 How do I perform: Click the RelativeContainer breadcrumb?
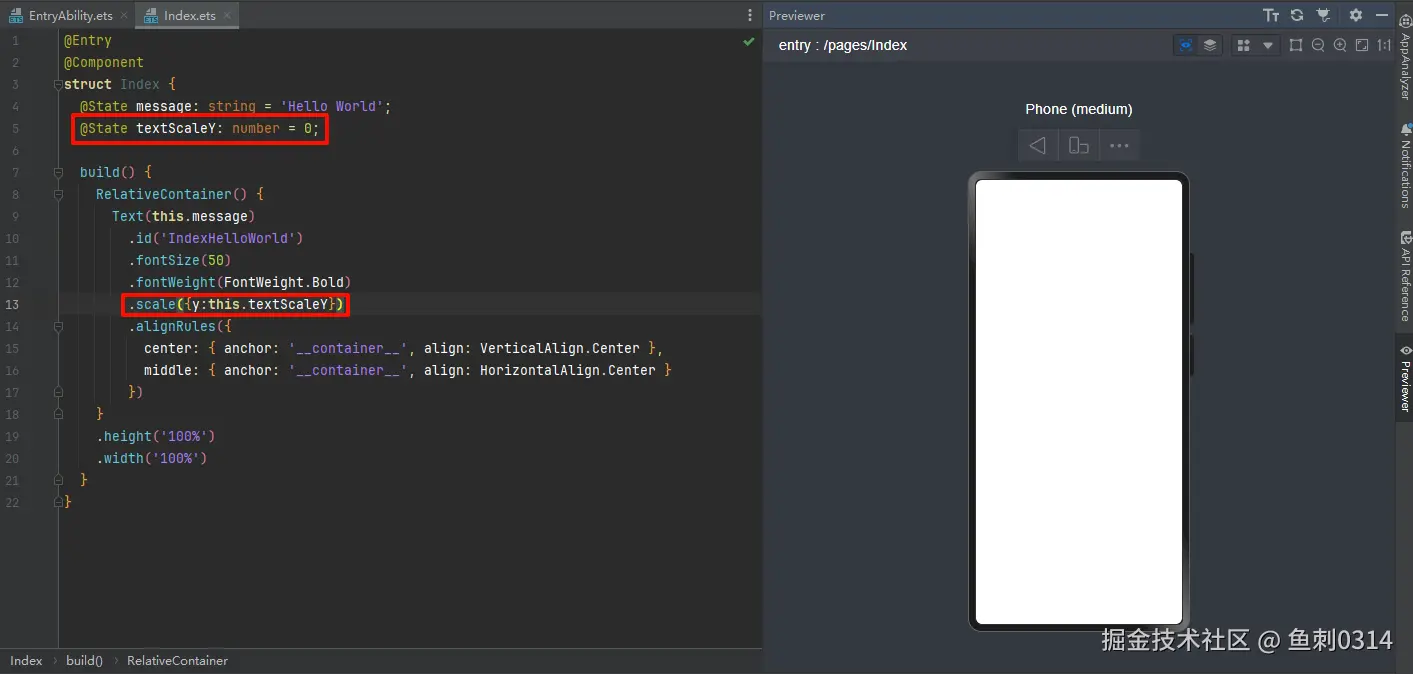pyautogui.click(x=177, y=661)
